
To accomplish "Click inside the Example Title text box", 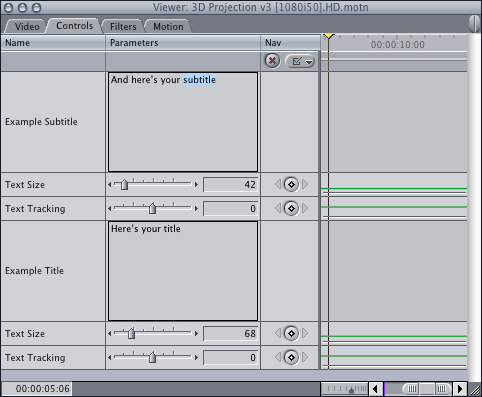I will click(183, 271).
